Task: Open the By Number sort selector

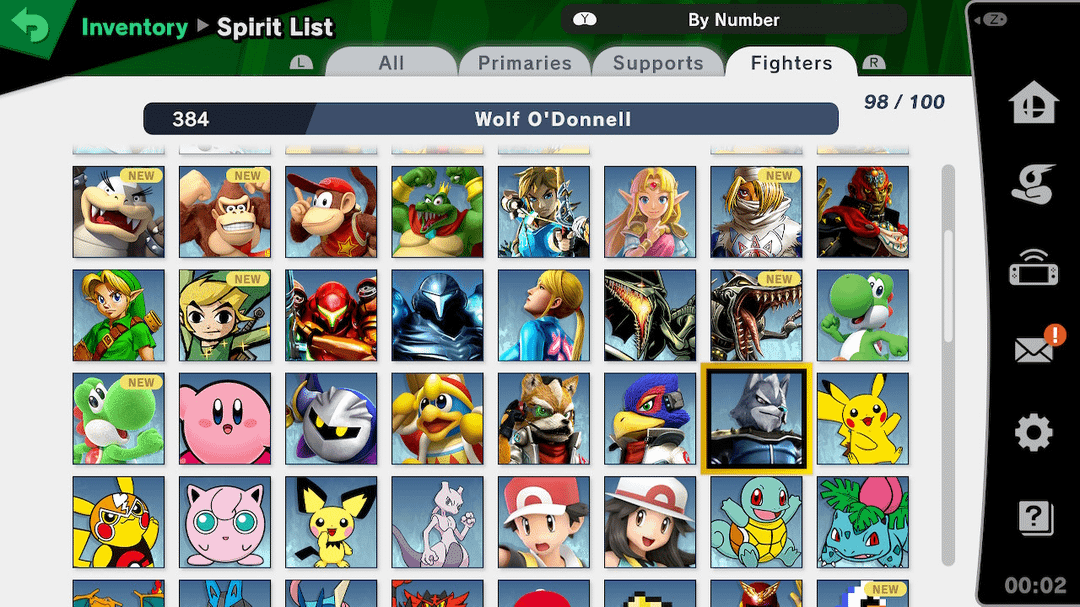Action: 734,20
